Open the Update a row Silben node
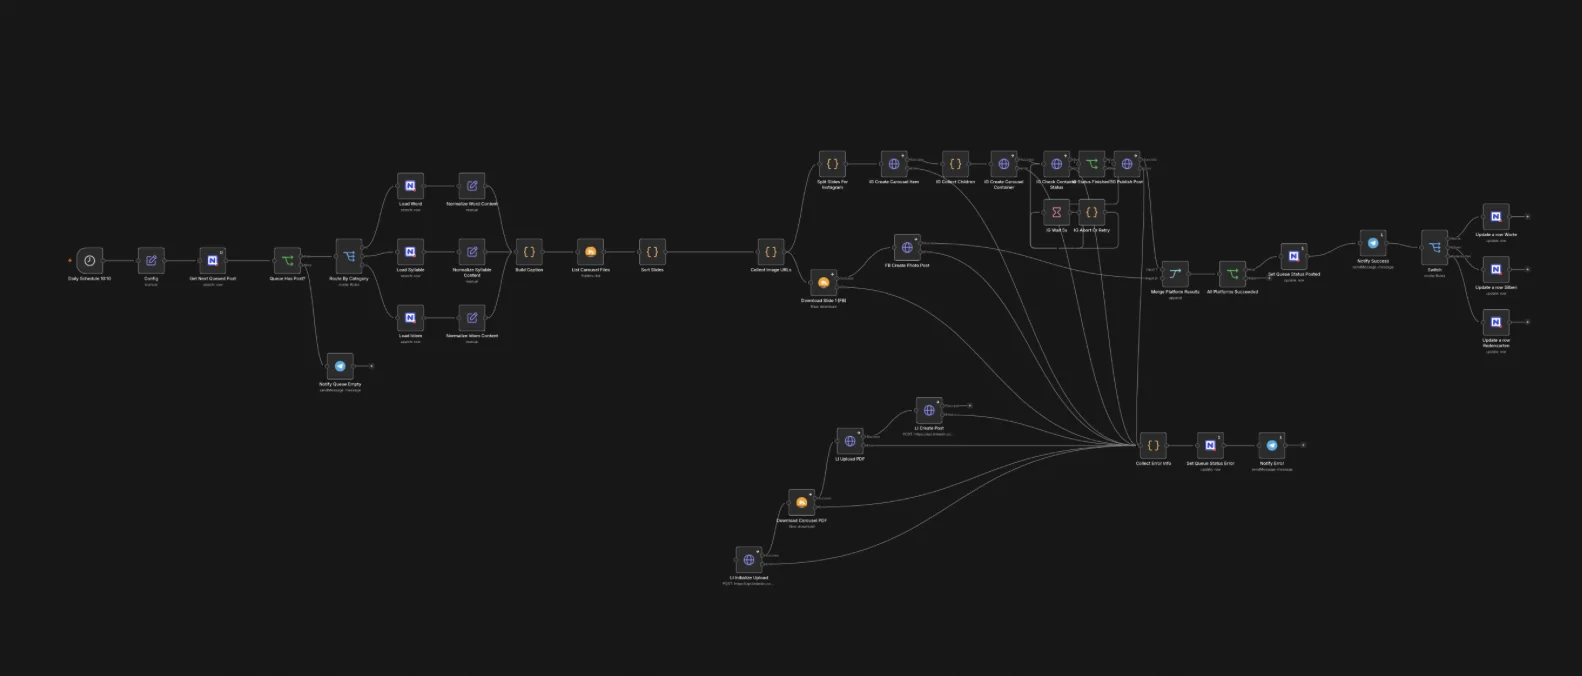Screen dimensions: 1582x676 pos(1496,269)
